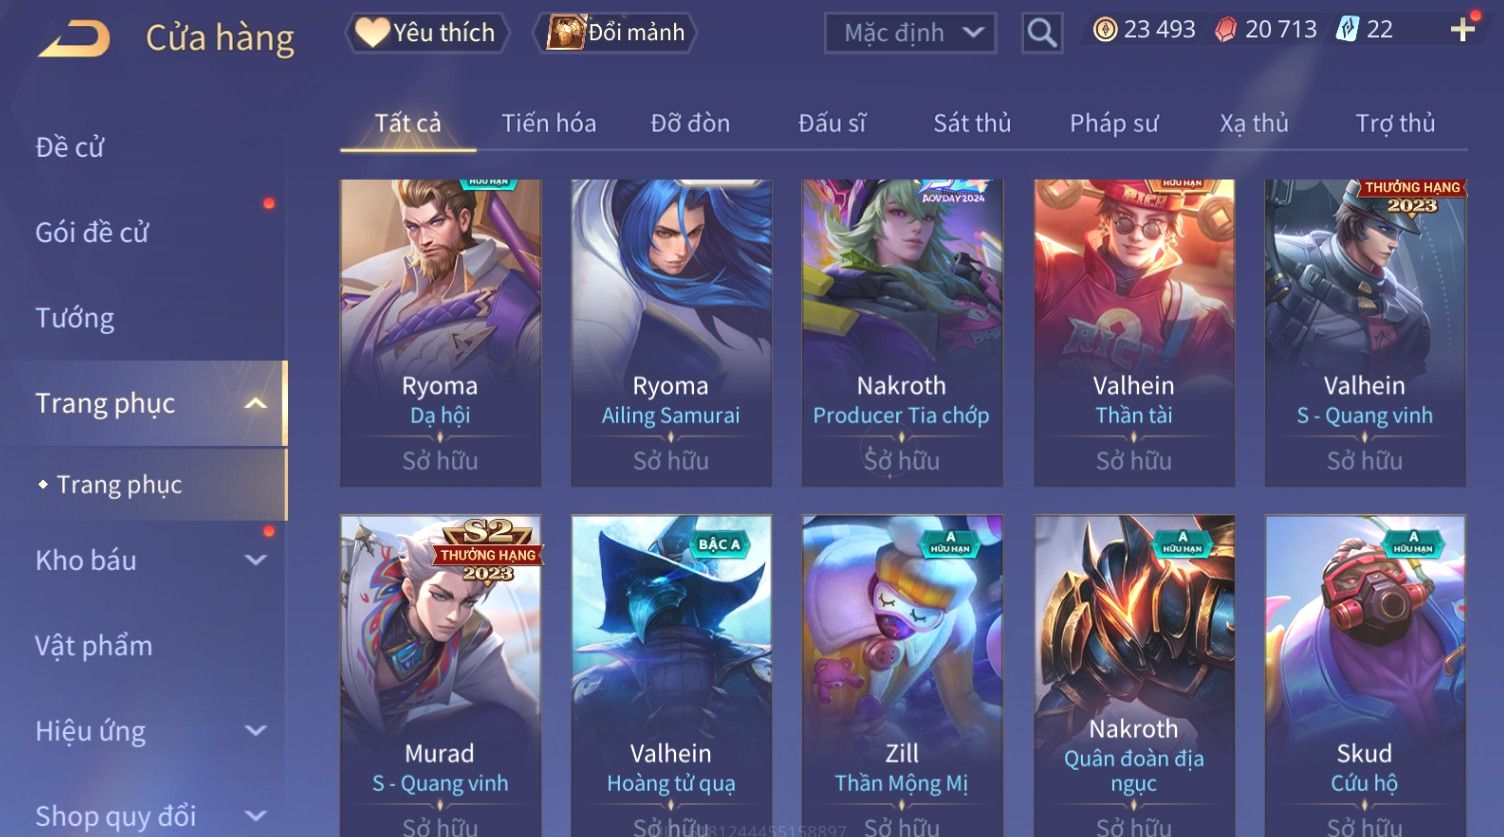Open the search magnifier icon

point(1041,33)
